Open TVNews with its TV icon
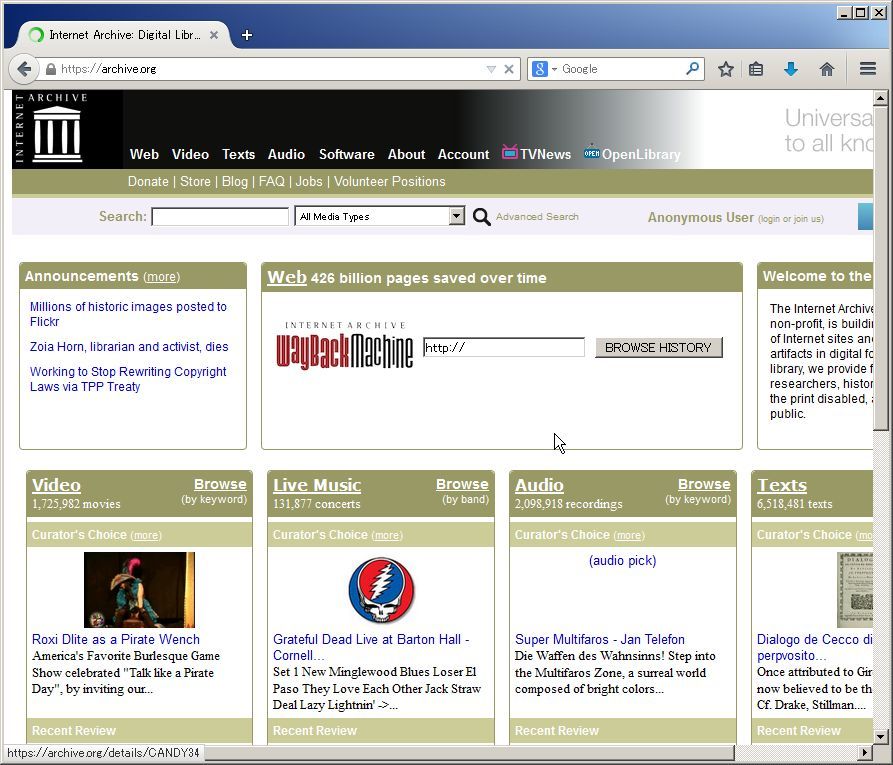Screen dimensions: 893x765 pyautogui.click(x=536, y=153)
